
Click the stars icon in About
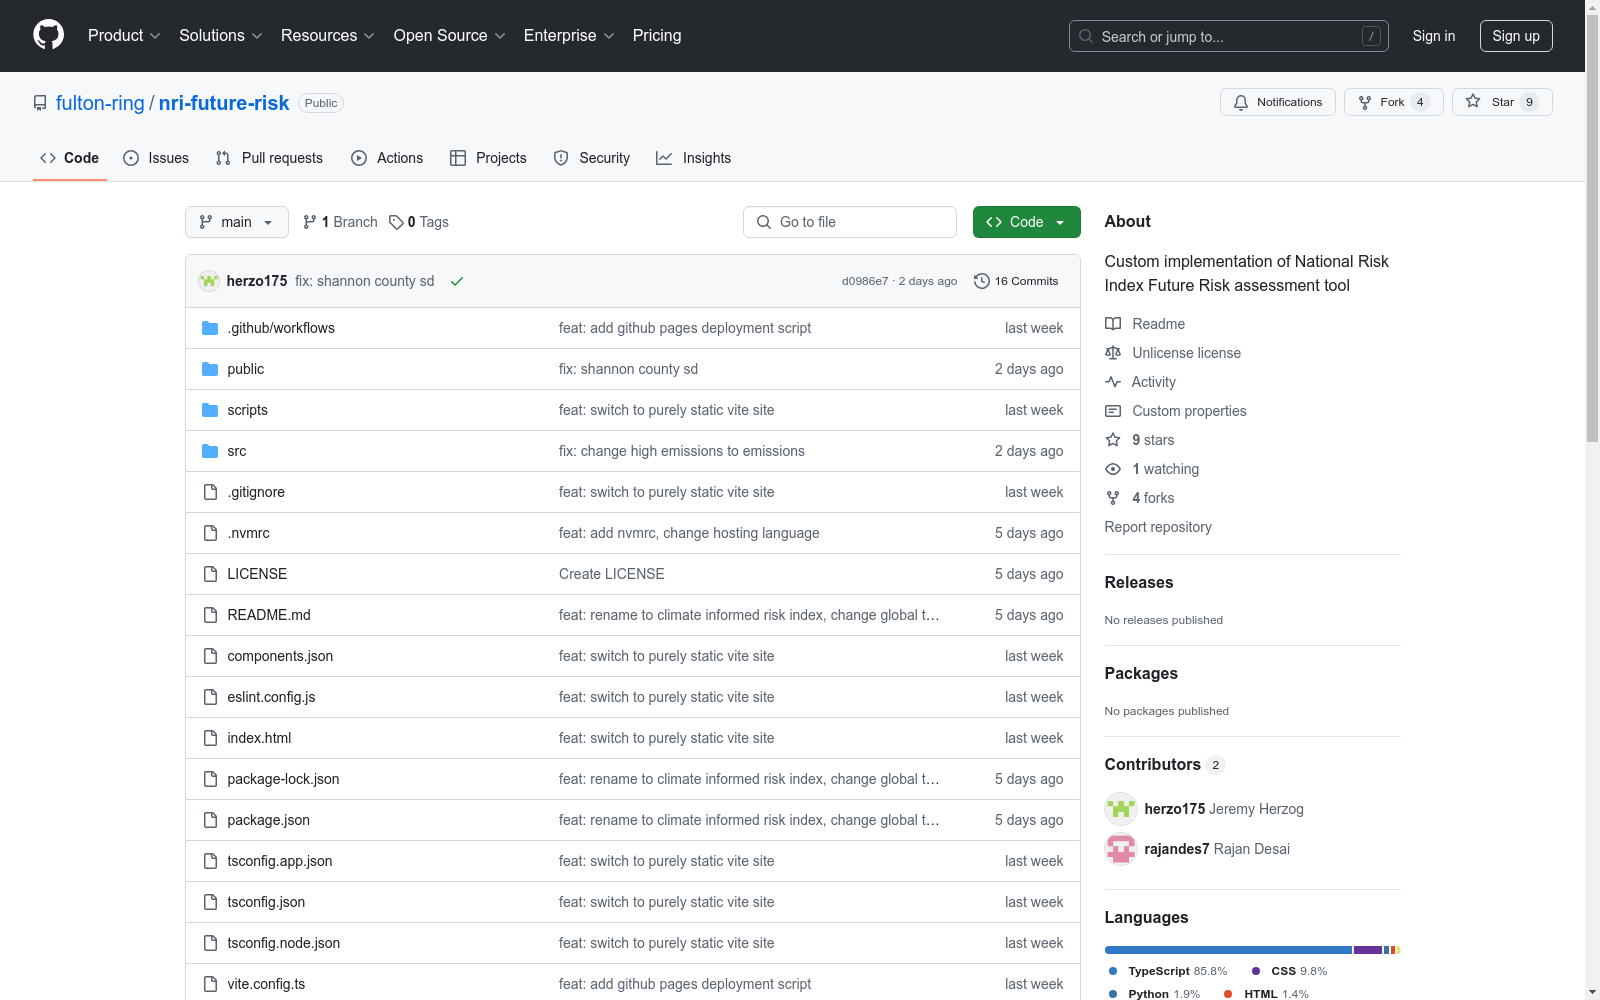click(1113, 440)
